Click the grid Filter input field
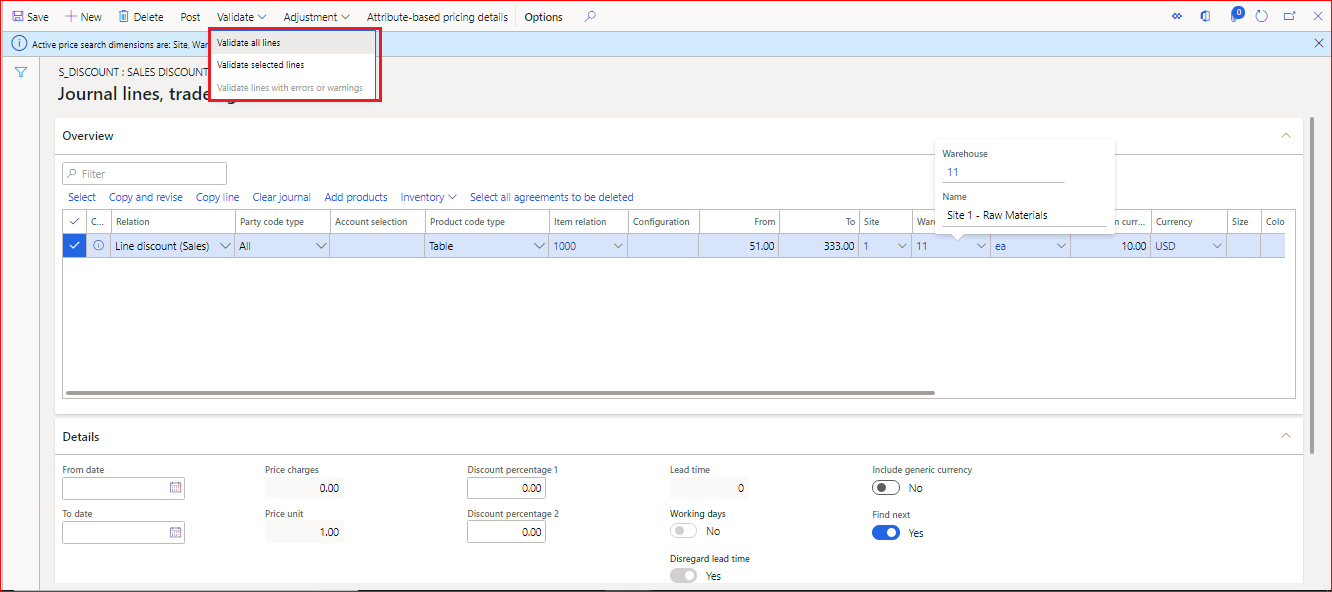Image resolution: width=1332 pixels, height=592 pixels. pyautogui.click(x=145, y=173)
